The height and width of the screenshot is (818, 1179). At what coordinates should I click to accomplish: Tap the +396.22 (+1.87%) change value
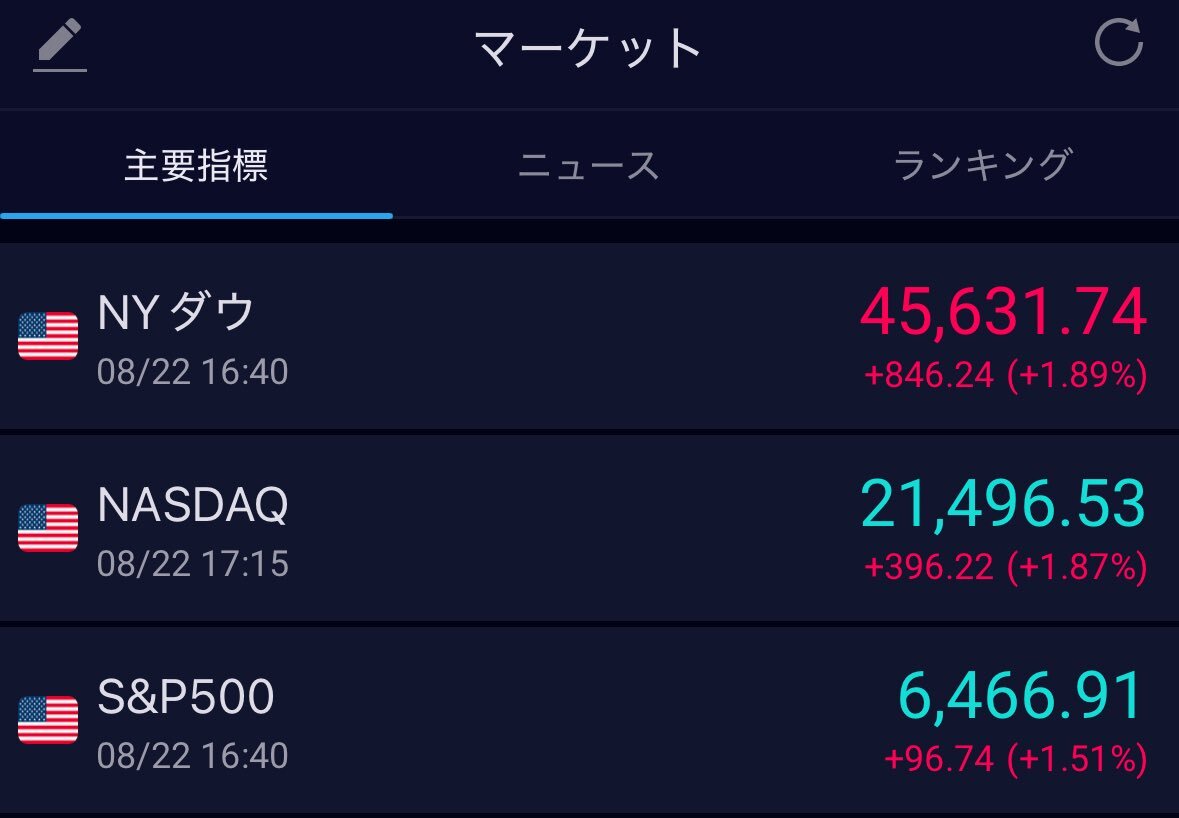[x=1005, y=567]
